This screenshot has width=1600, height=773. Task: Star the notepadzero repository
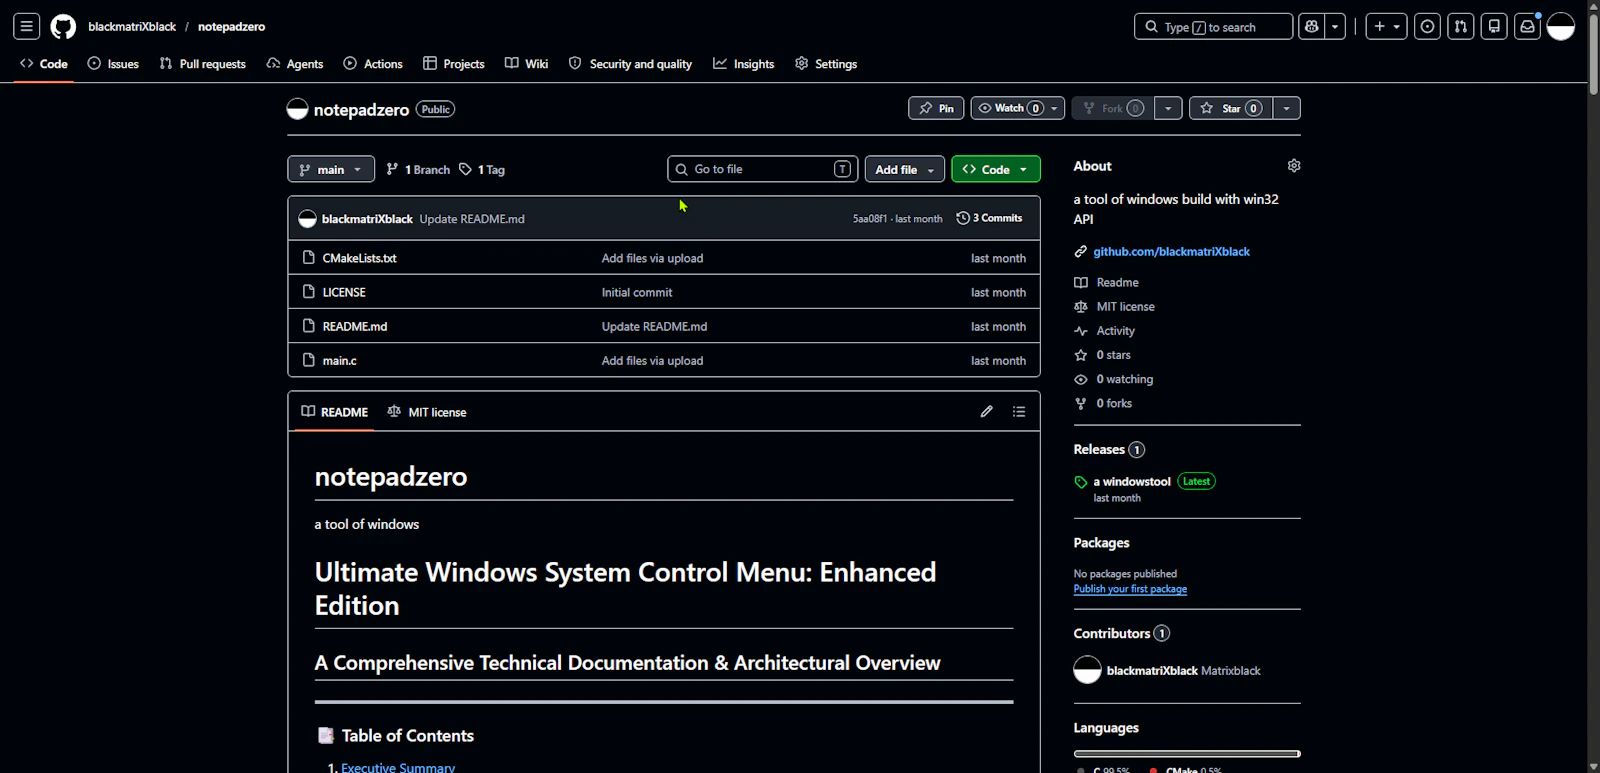pos(1231,108)
